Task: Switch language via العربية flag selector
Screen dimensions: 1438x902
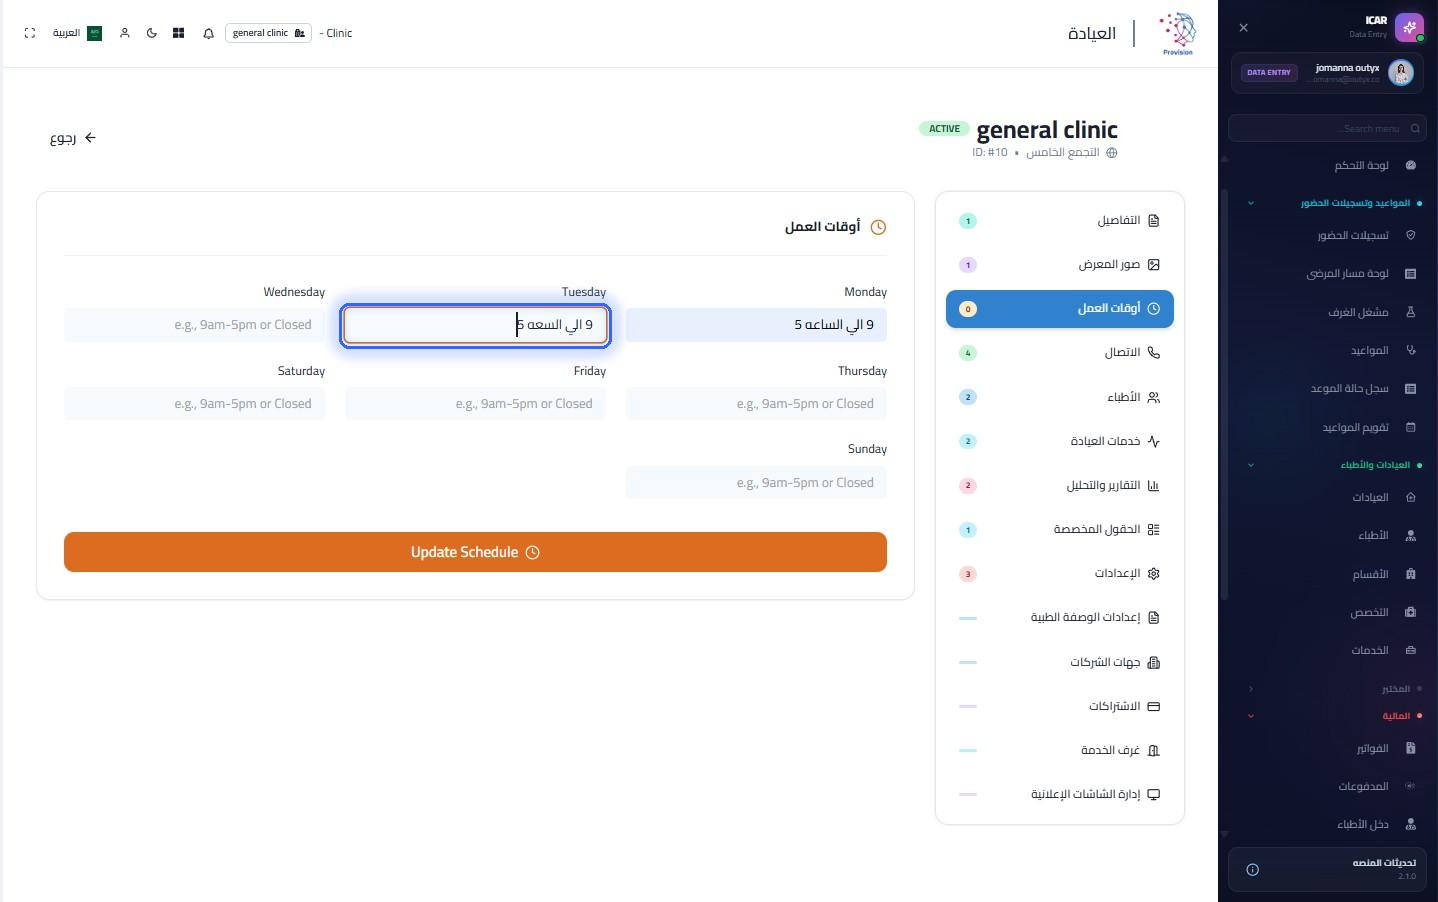Action: click(x=77, y=33)
